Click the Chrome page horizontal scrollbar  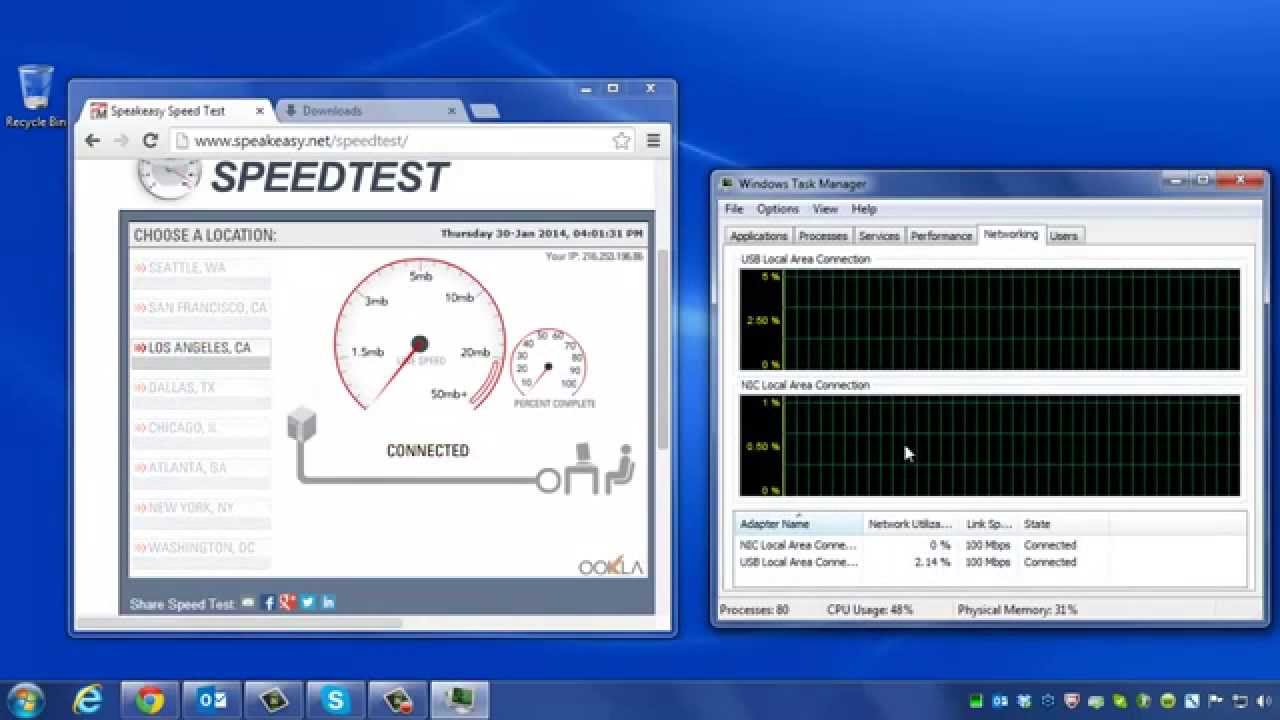click(240, 623)
